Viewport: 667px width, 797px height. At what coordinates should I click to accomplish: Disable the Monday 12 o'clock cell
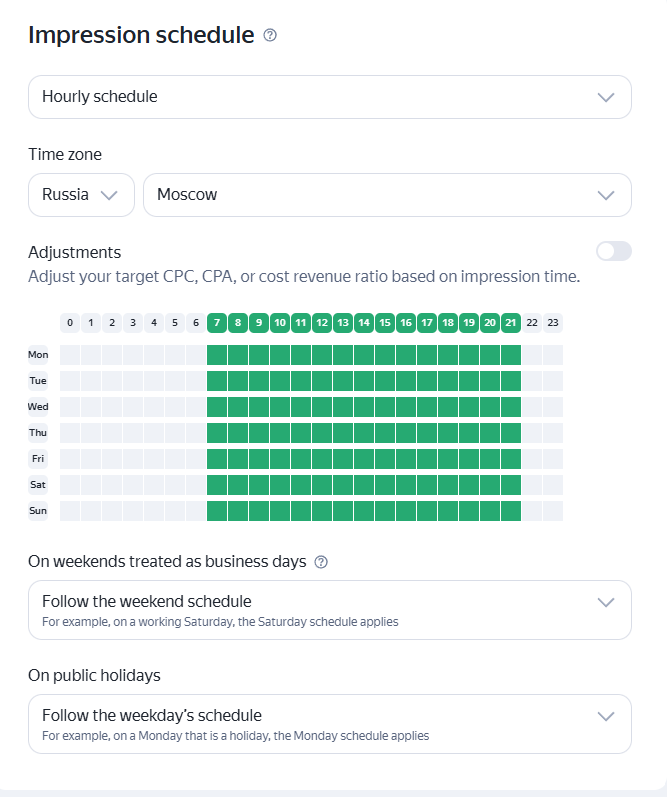(322, 355)
